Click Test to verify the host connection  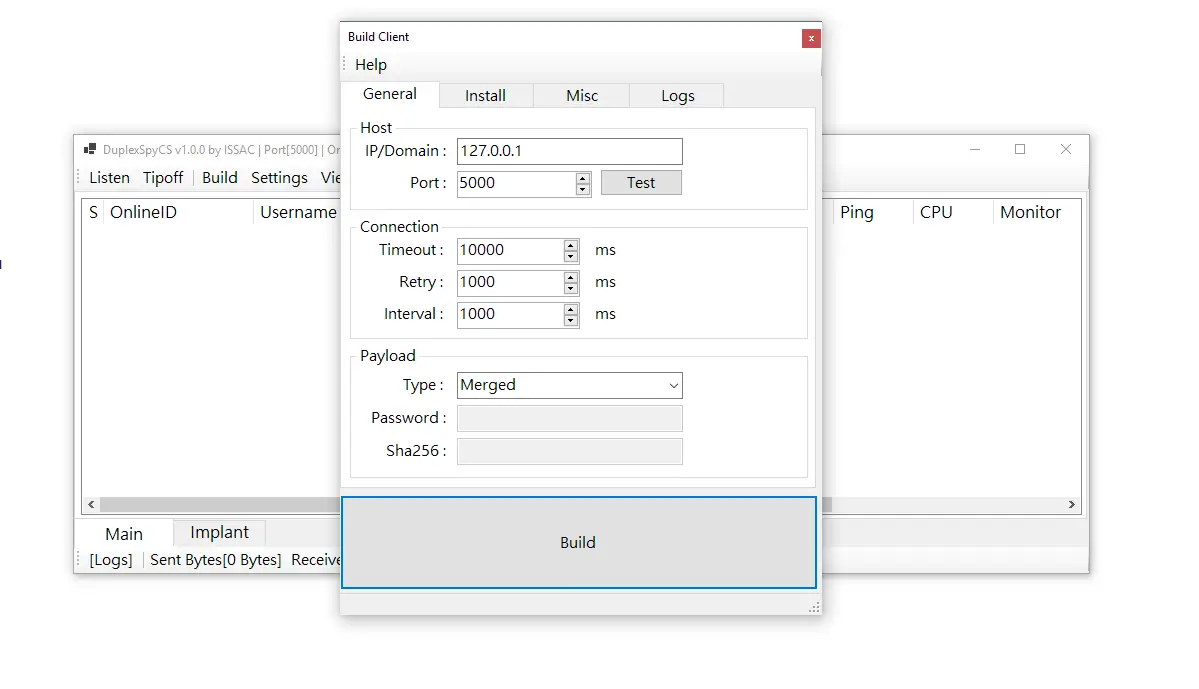point(640,182)
